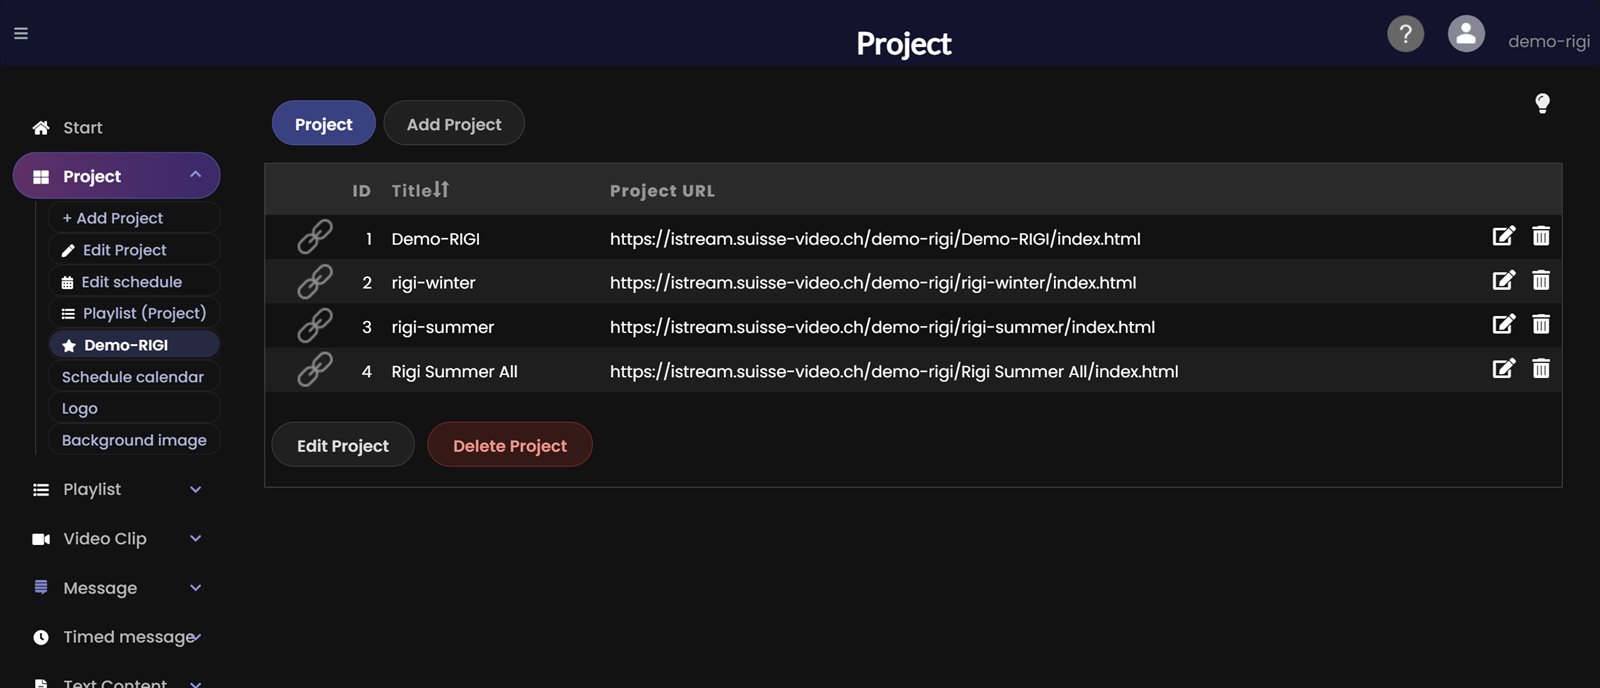1600x688 pixels.
Task: Click the demo-rigi username
Action: [x=1549, y=41]
